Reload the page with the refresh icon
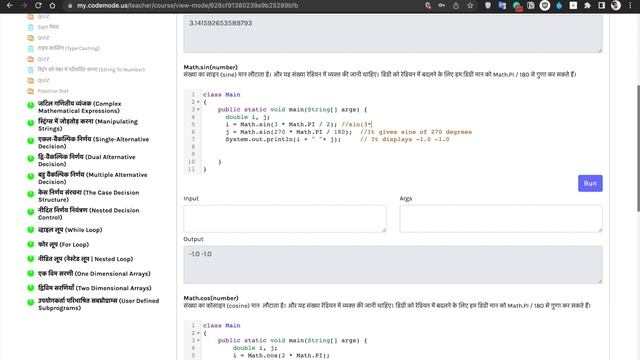640x360 pixels. point(38,5)
